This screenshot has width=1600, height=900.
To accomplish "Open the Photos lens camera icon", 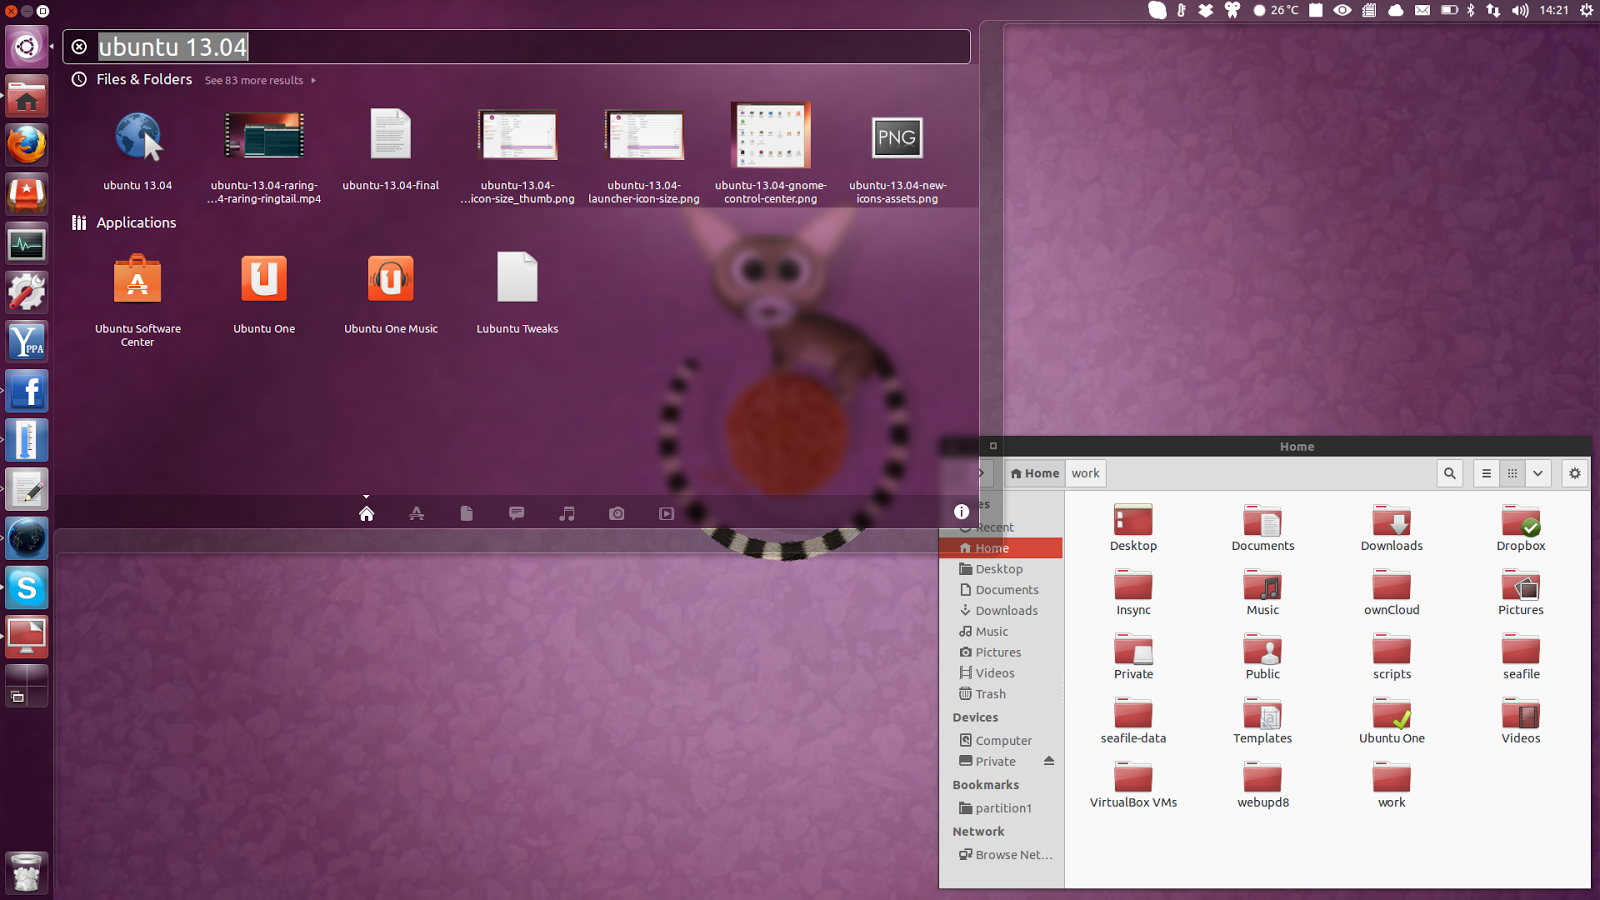I will click(x=617, y=514).
